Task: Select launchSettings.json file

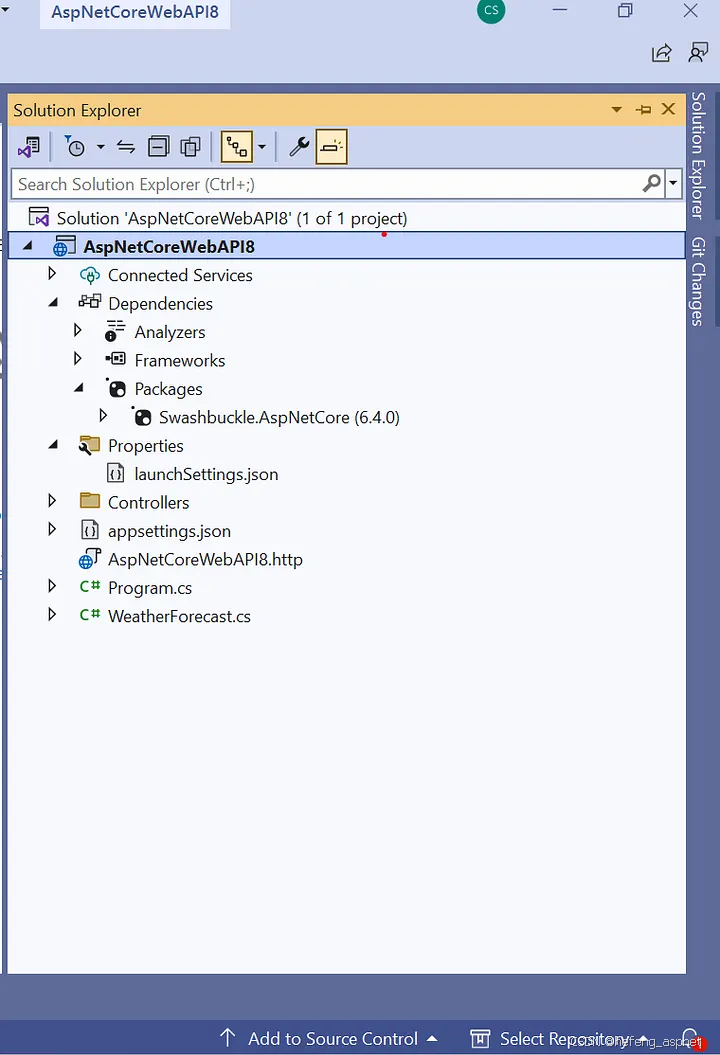Action: point(206,474)
